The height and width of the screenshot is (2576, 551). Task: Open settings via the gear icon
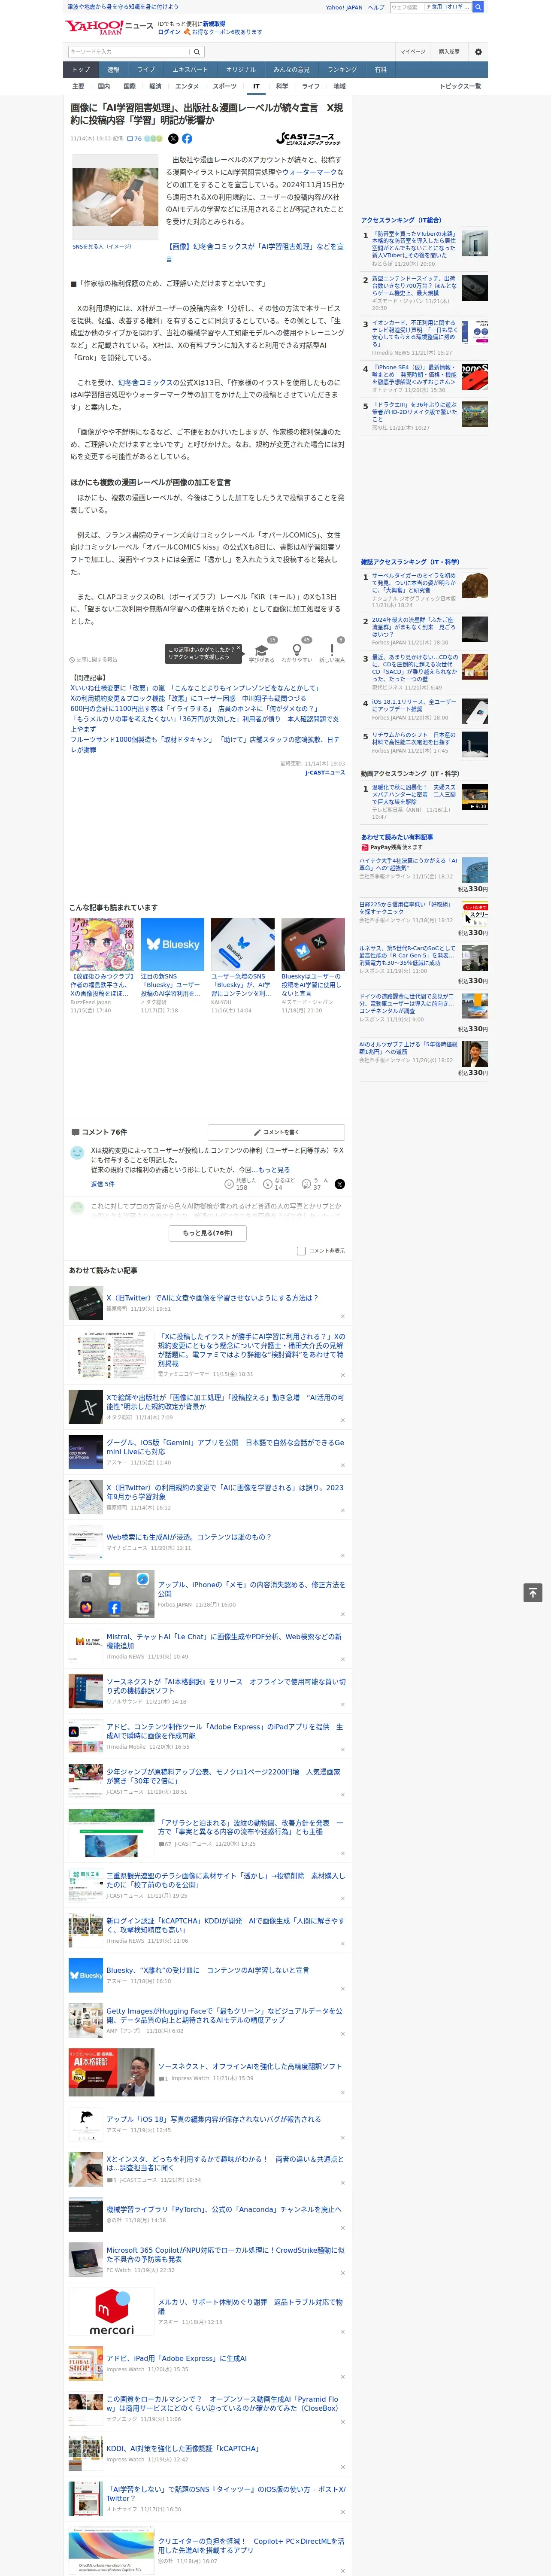click(478, 52)
